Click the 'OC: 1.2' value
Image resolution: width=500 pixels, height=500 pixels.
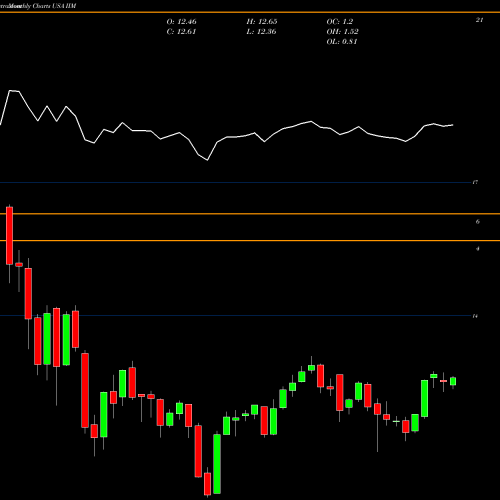pyautogui.click(x=339, y=22)
